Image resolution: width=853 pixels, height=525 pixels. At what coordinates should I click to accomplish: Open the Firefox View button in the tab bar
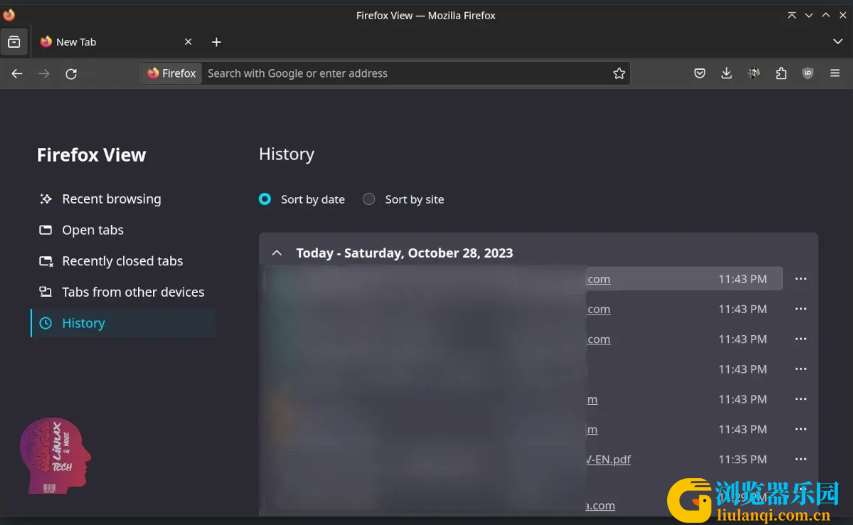(14, 42)
